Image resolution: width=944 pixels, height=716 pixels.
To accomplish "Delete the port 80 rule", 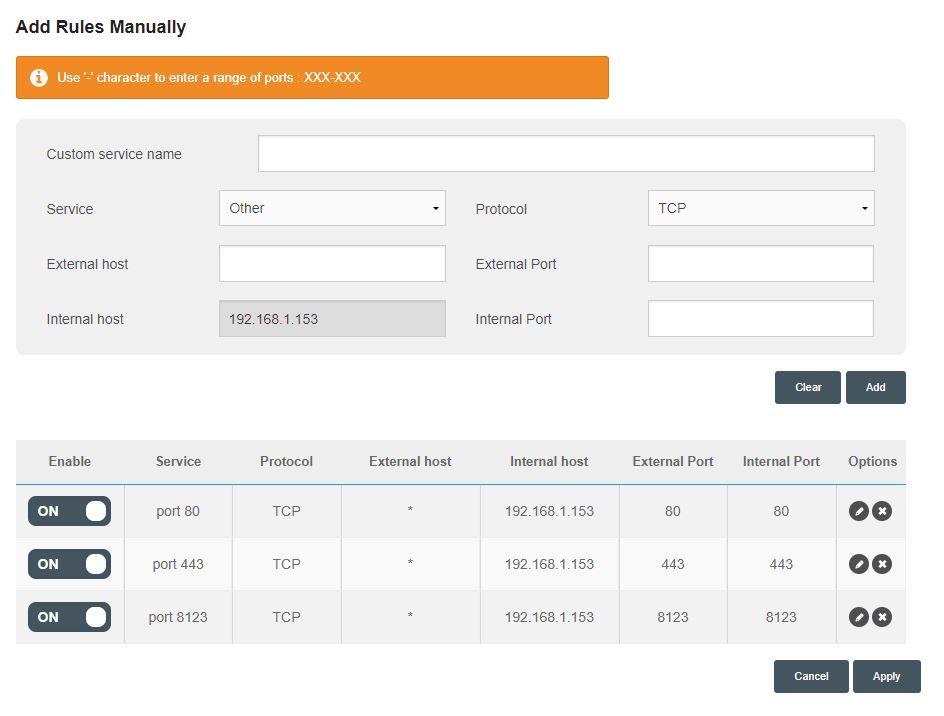I will (882, 511).
